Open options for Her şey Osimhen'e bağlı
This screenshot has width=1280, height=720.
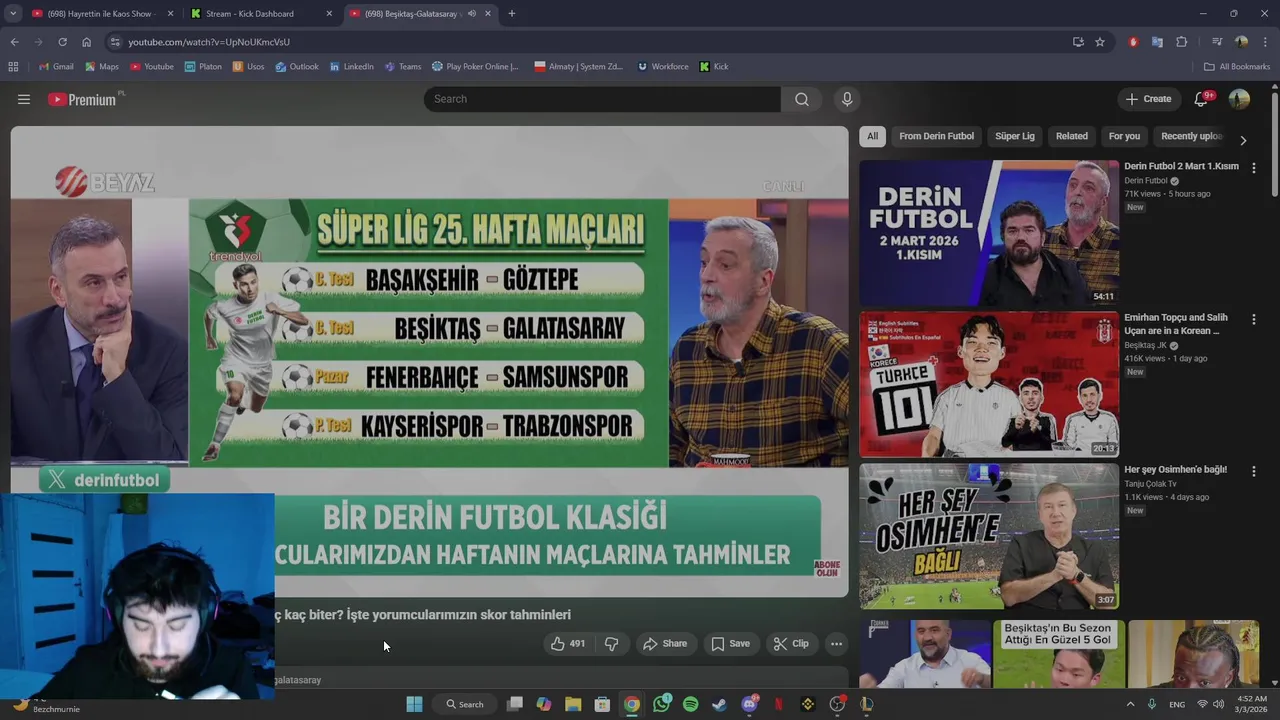click(x=1253, y=471)
